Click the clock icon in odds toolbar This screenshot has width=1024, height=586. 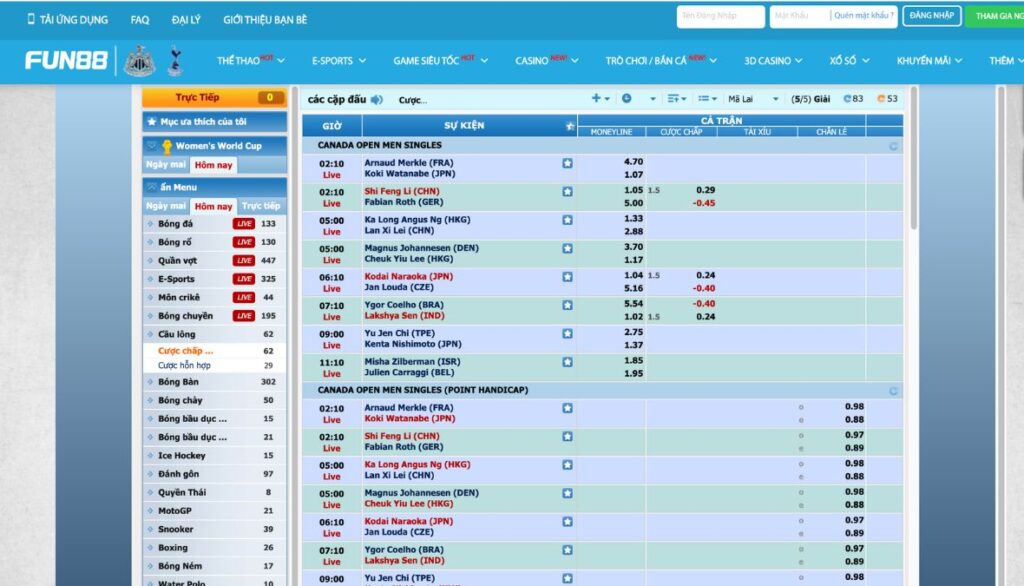click(626, 98)
